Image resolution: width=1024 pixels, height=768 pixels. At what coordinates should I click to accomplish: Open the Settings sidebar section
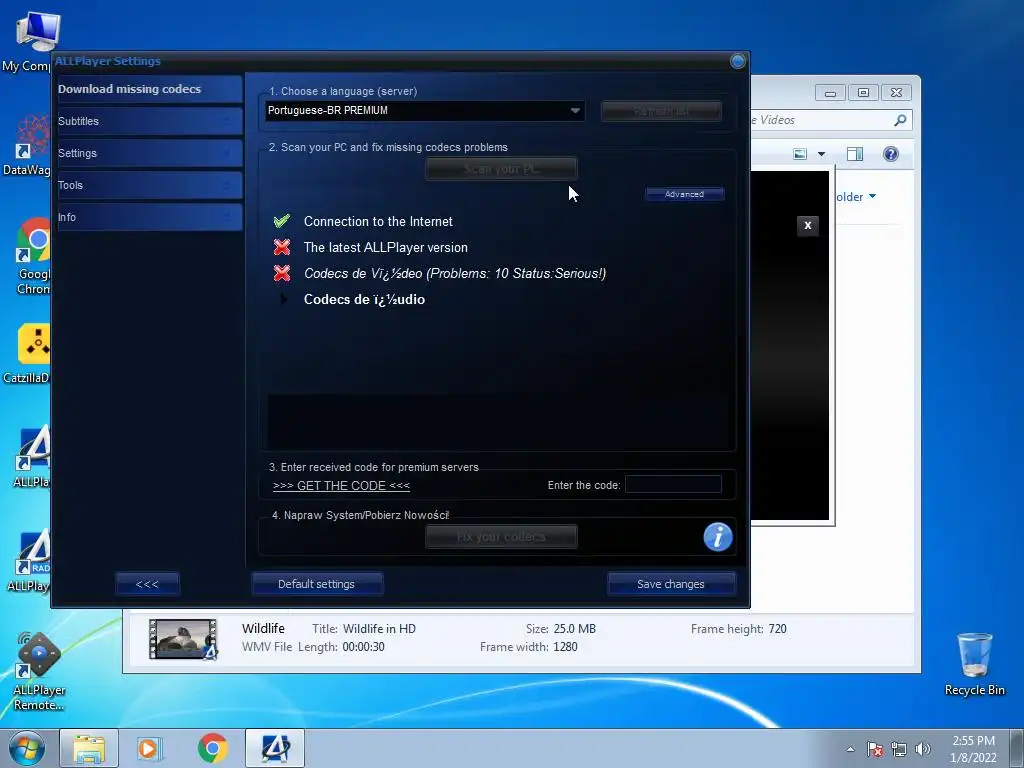(150, 153)
